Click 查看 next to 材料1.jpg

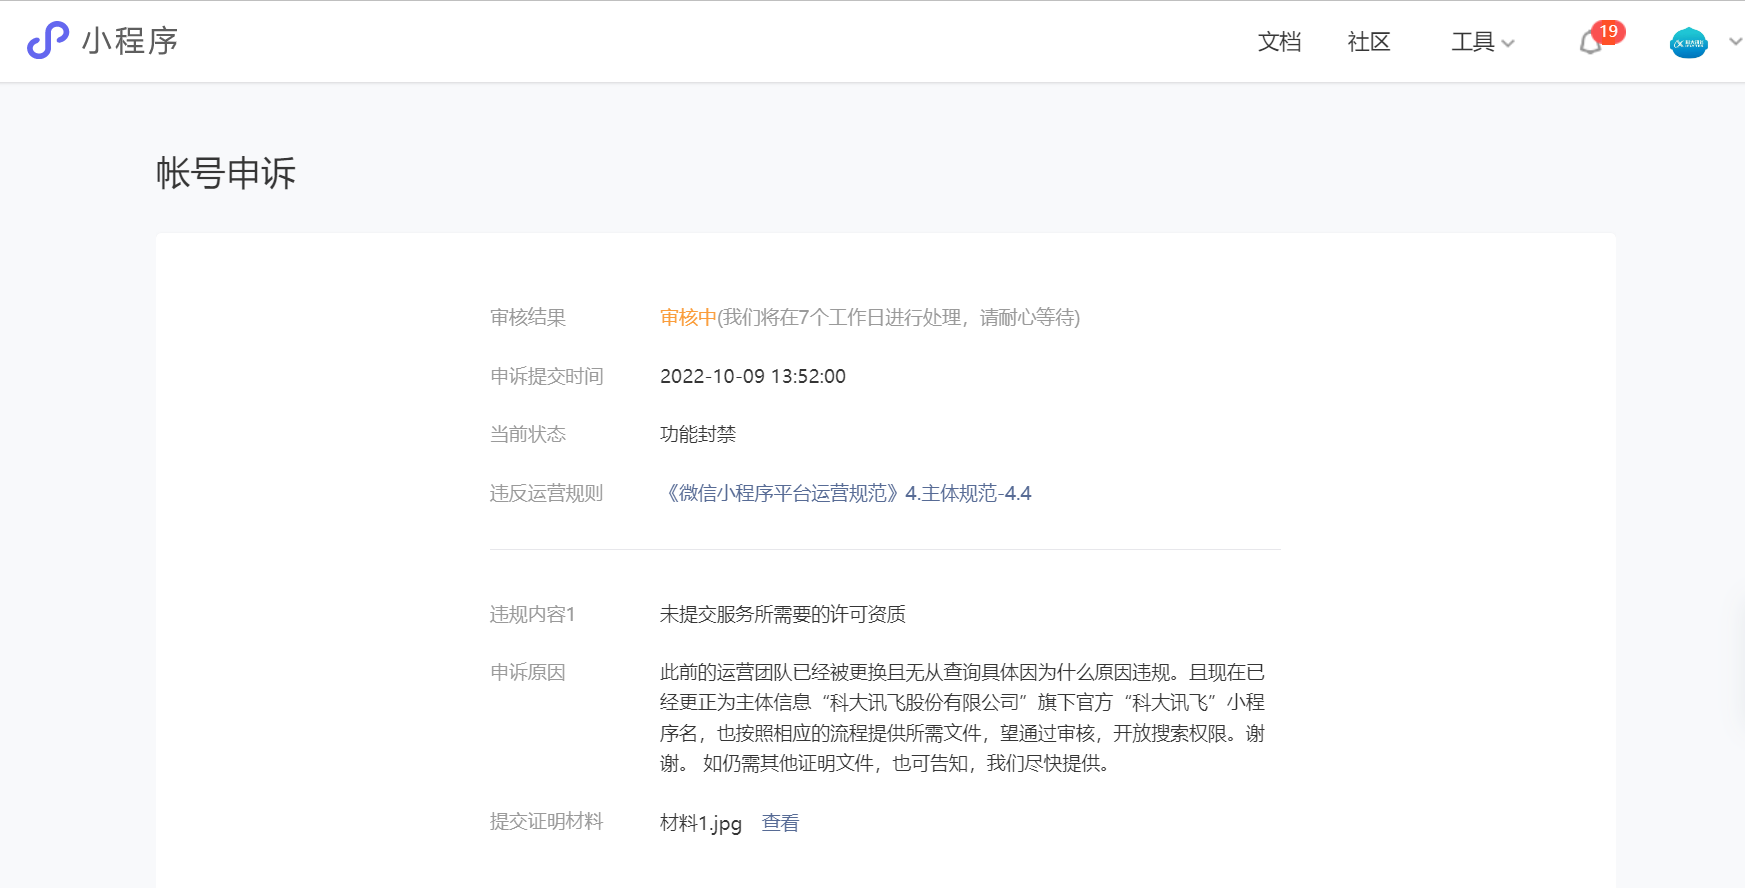pos(780,823)
